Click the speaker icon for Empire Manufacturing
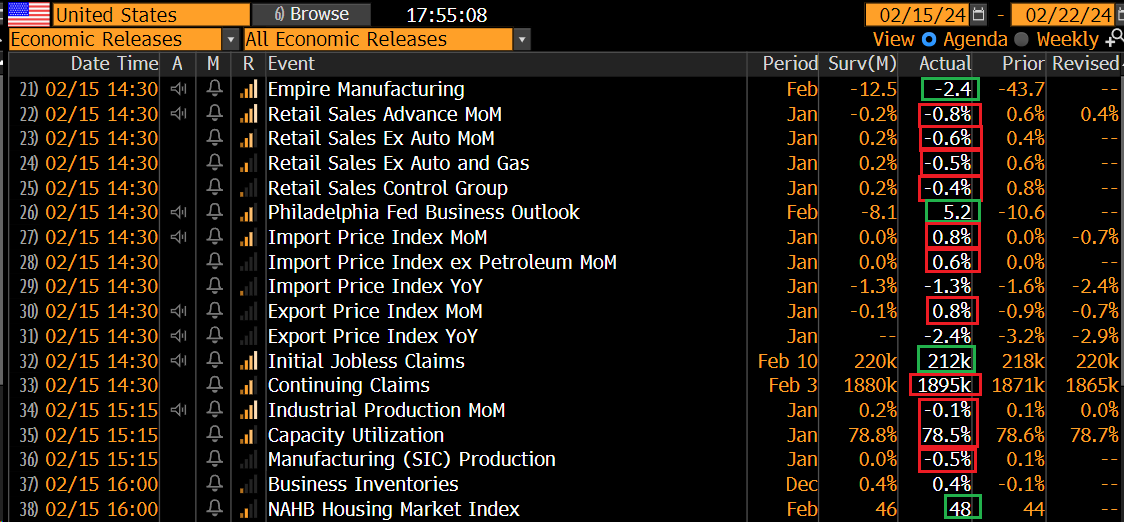 178,90
